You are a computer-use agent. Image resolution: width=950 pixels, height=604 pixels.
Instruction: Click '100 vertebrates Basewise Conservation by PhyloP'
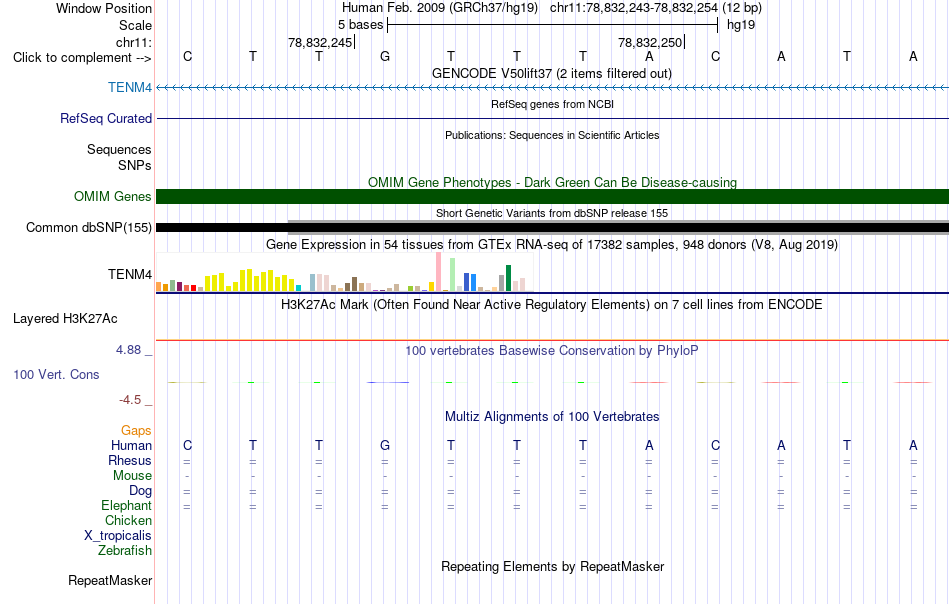click(x=552, y=350)
